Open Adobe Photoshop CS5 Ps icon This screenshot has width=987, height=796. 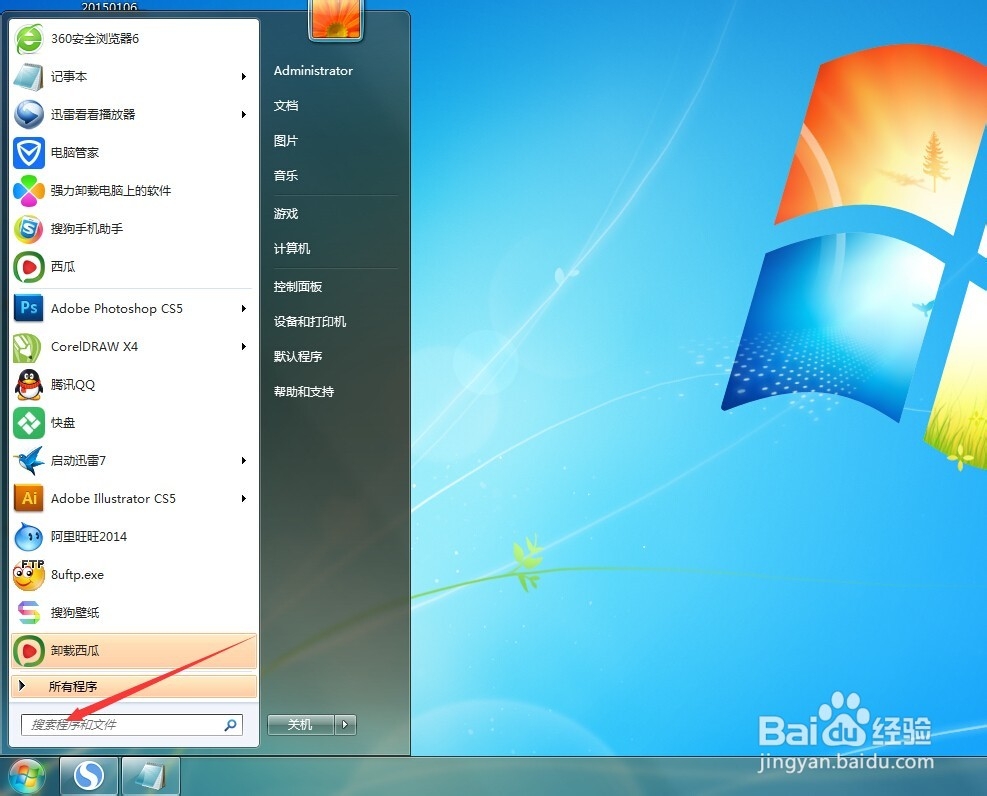(29, 308)
